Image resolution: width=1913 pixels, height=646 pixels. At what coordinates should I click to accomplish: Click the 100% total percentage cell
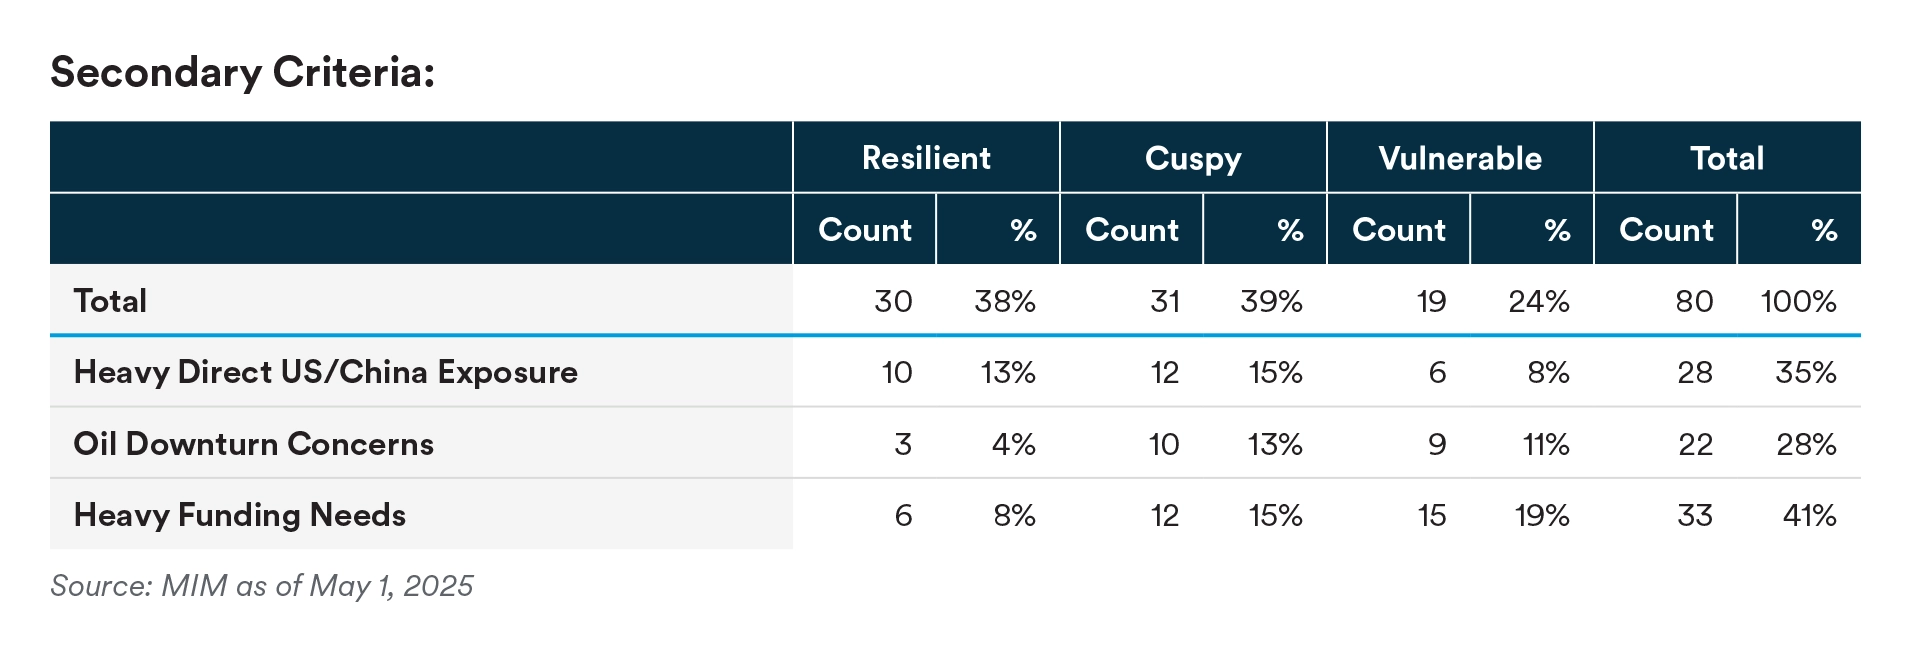(x=1798, y=301)
